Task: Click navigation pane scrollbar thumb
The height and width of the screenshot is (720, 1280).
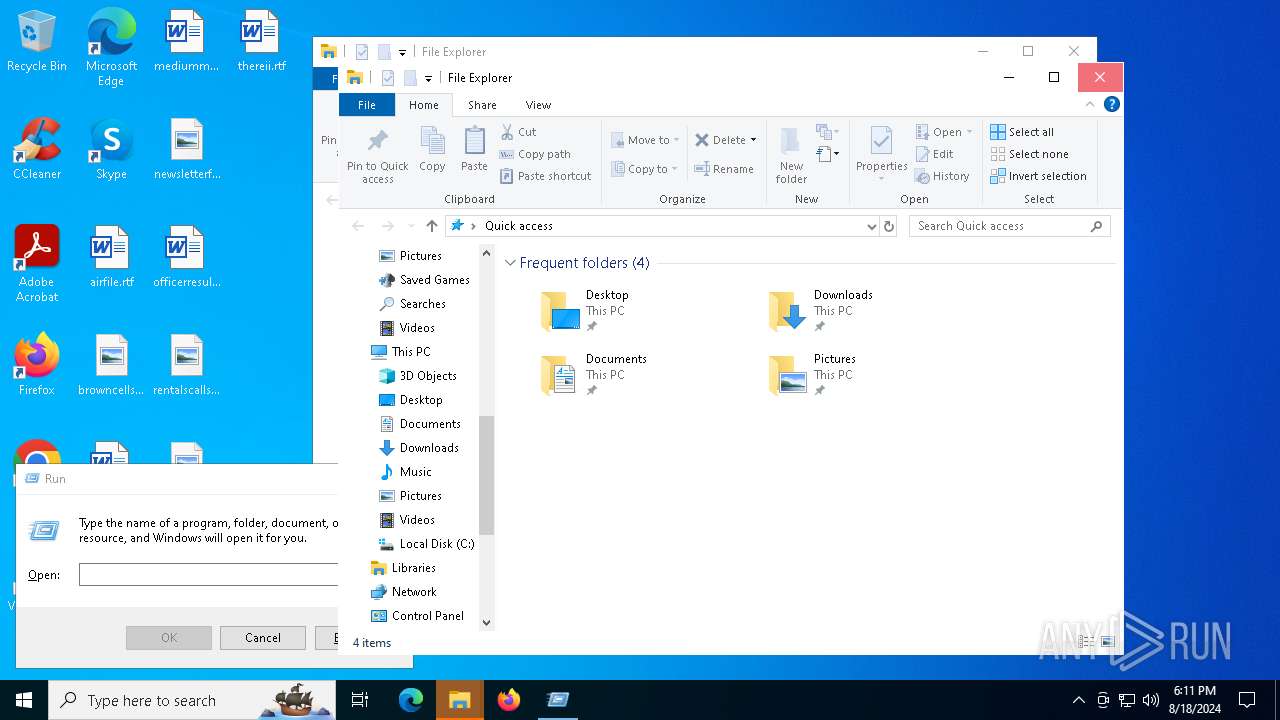Action: 487,475
